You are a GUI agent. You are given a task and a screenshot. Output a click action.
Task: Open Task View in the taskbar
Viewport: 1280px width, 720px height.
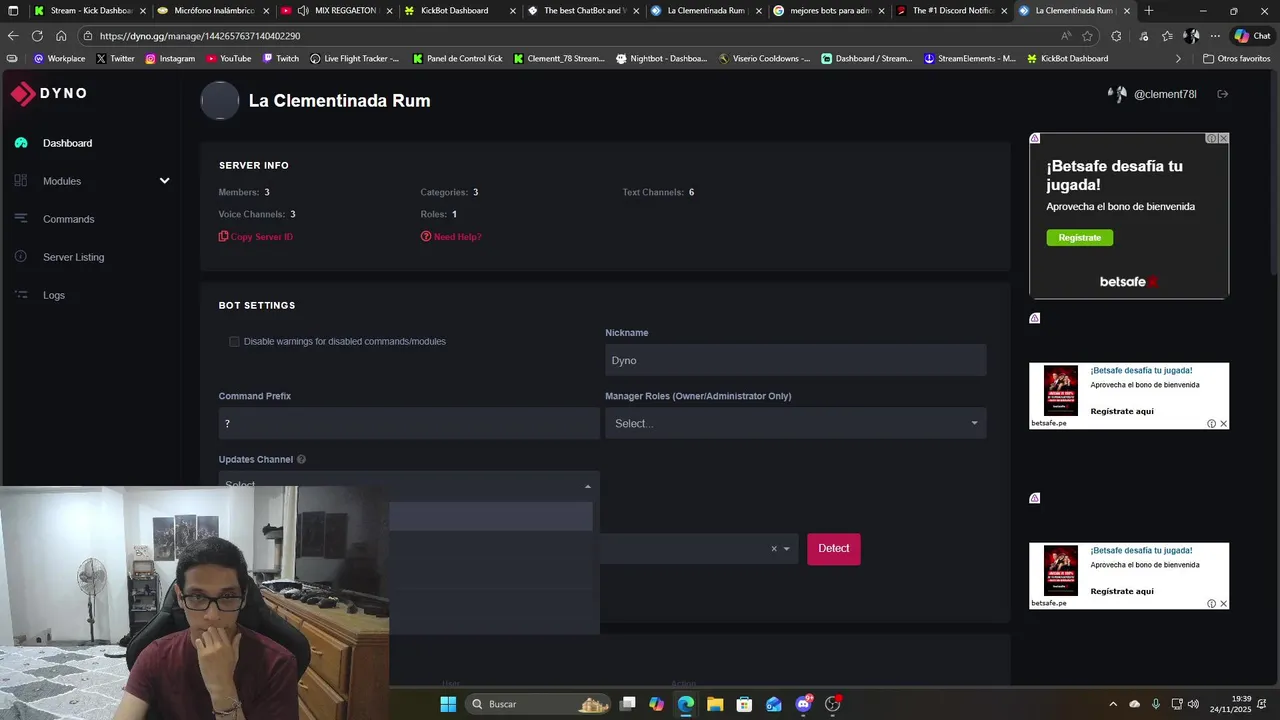pyautogui.click(x=627, y=704)
